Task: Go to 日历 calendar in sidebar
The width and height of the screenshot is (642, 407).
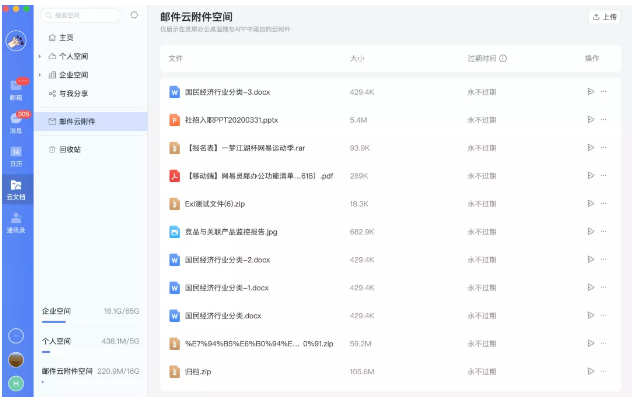Action: [16, 154]
